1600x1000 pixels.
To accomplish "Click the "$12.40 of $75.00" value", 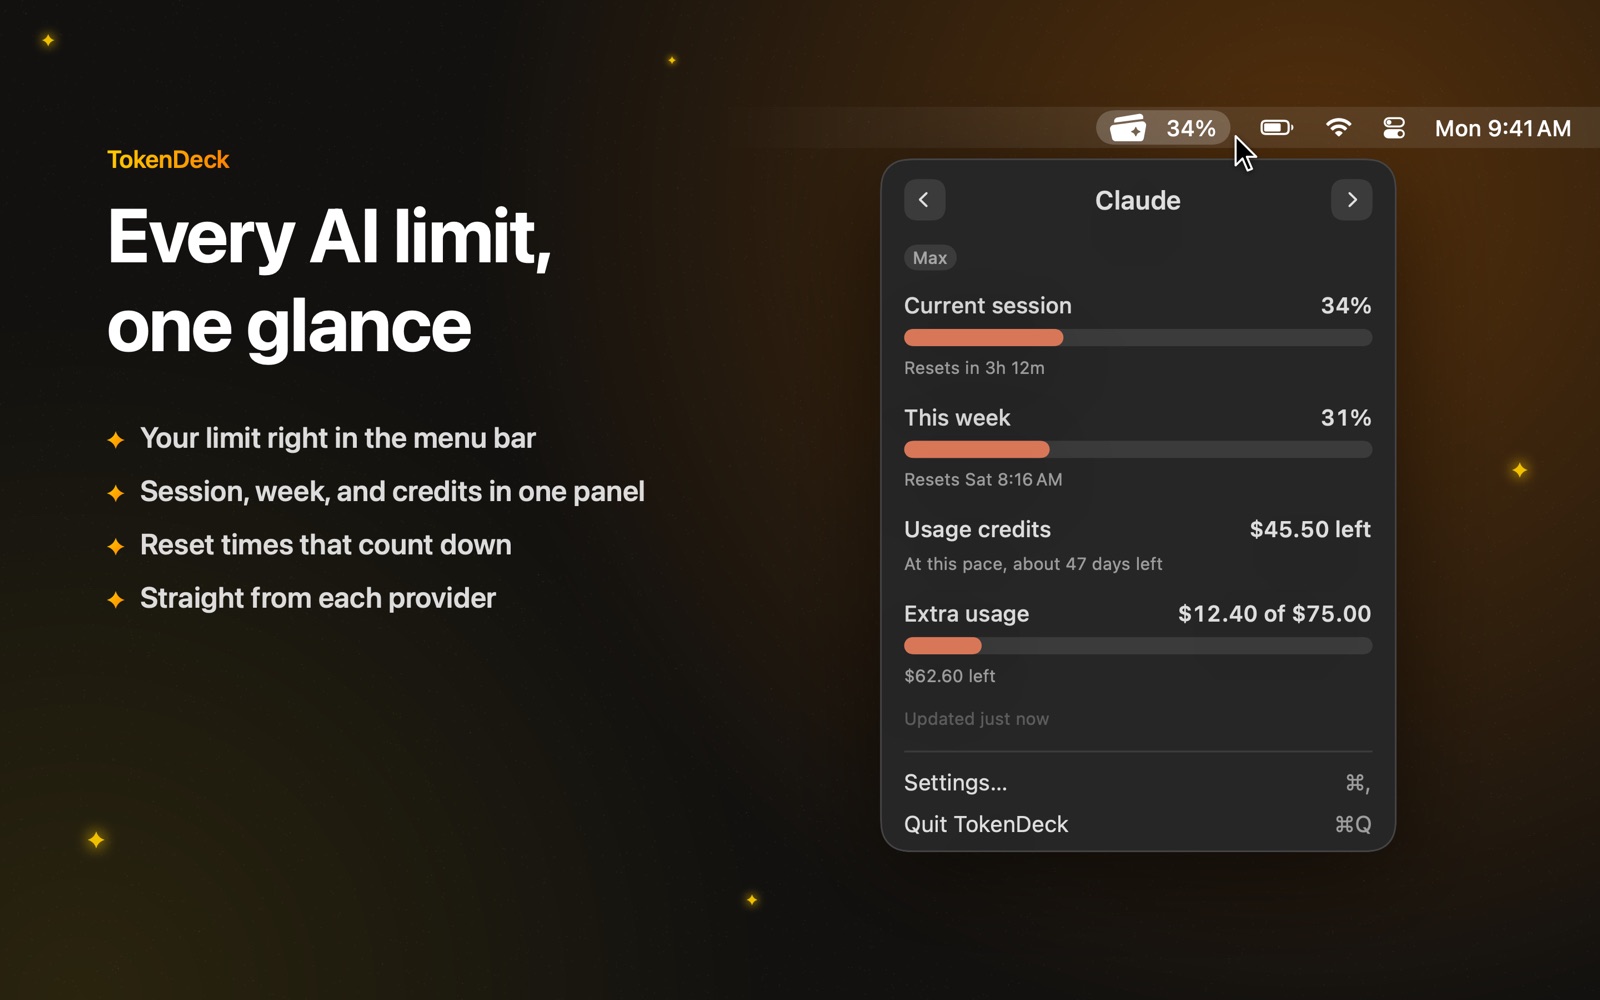I will point(1274,614).
